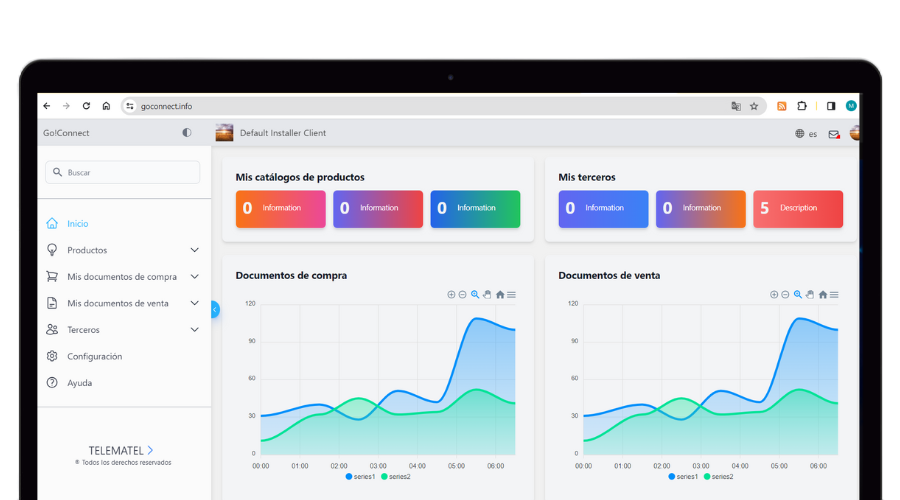Toggle series2 in Documentos de venta legend

tap(719, 476)
